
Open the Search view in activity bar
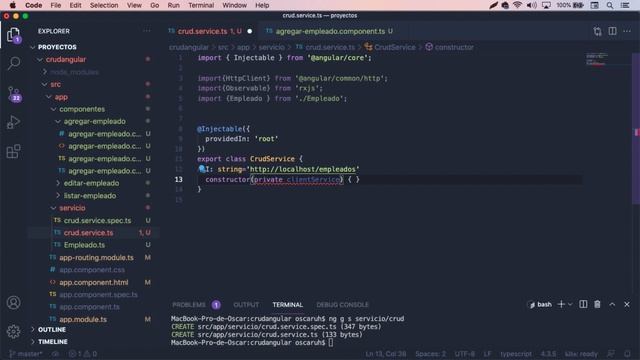pos(13,63)
